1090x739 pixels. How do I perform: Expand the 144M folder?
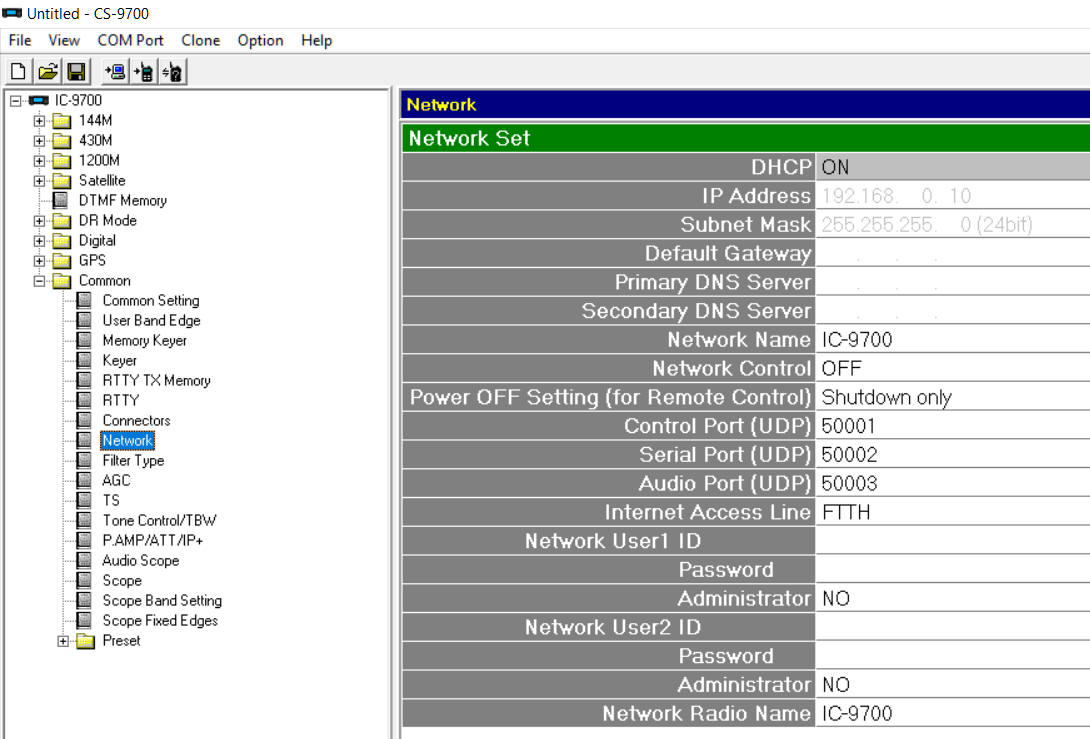pyautogui.click(x=39, y=121)
